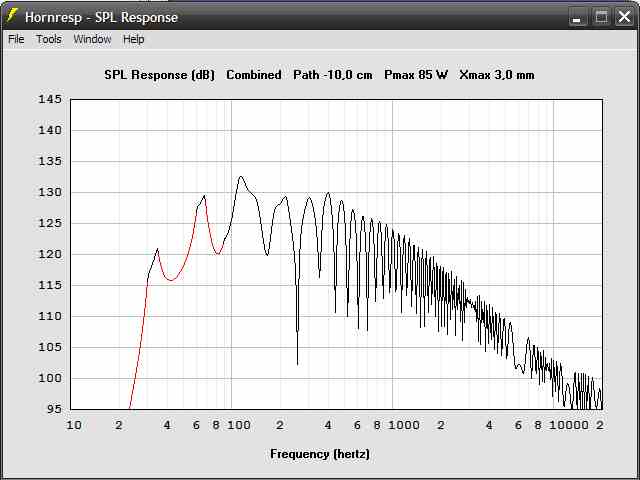Click the 115 value on the dB axis
Viewport: 640px width, 480px height.
[x=50, y=285]
